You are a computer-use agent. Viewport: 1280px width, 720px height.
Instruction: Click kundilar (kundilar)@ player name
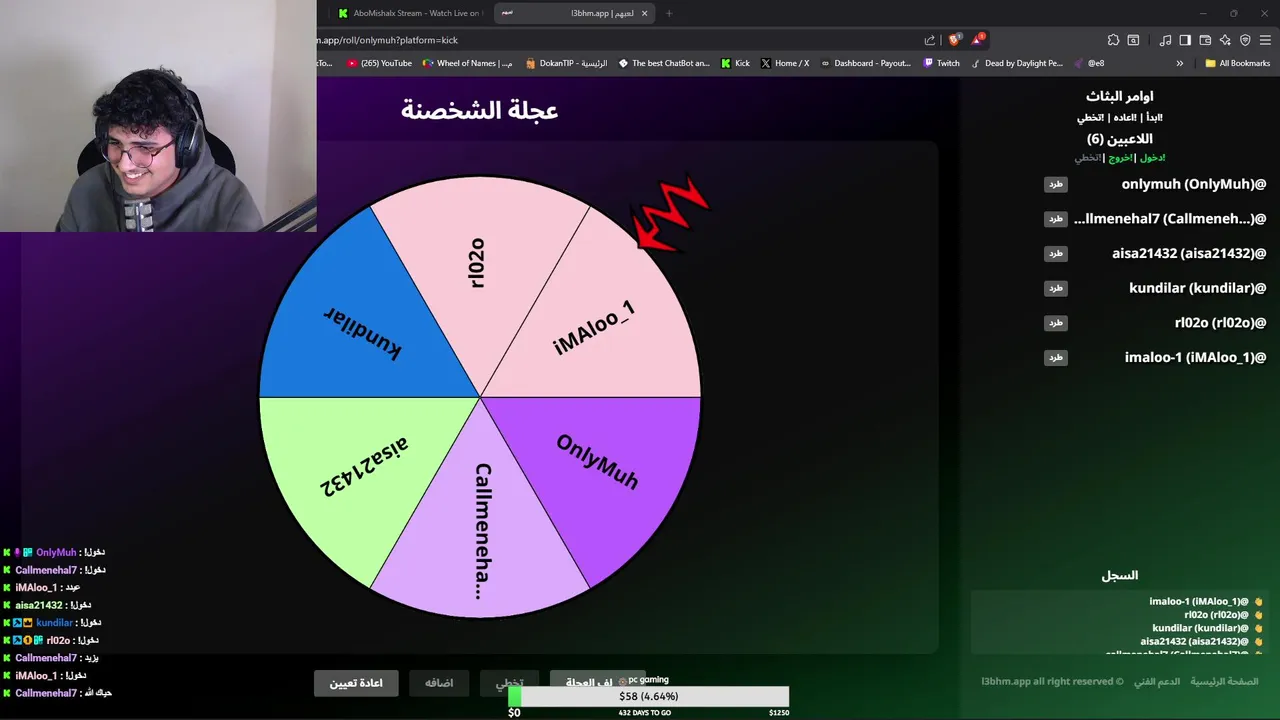tap(1198, 288)
